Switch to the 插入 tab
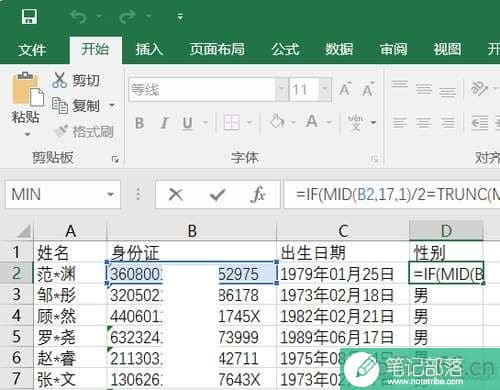 click(x=149, y=50)
